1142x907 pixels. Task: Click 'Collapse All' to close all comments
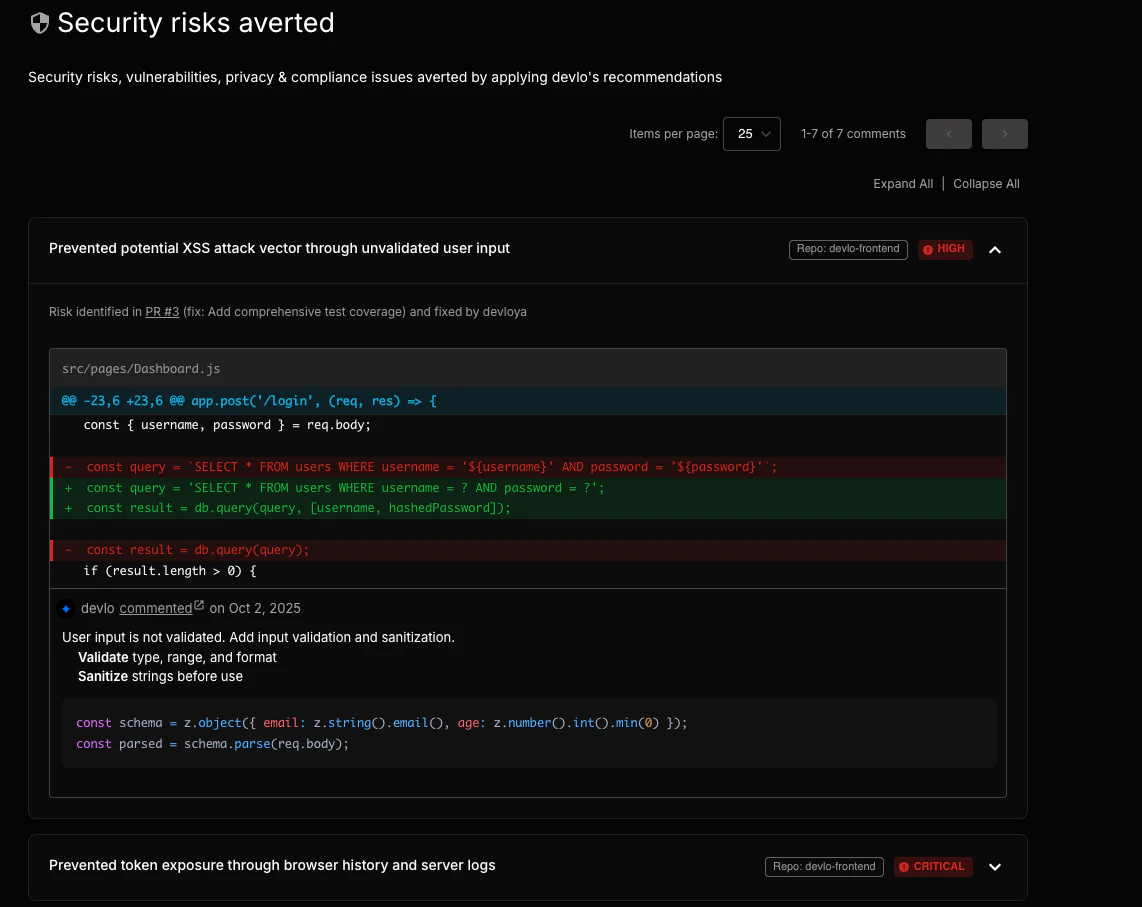tap(986, 183)
